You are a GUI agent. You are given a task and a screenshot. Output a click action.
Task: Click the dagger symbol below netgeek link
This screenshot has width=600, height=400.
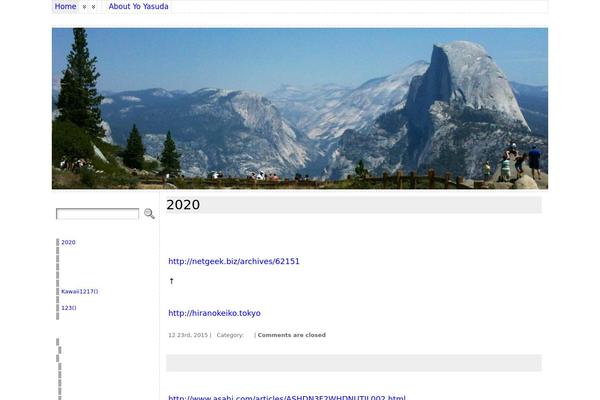coord(171,281)
